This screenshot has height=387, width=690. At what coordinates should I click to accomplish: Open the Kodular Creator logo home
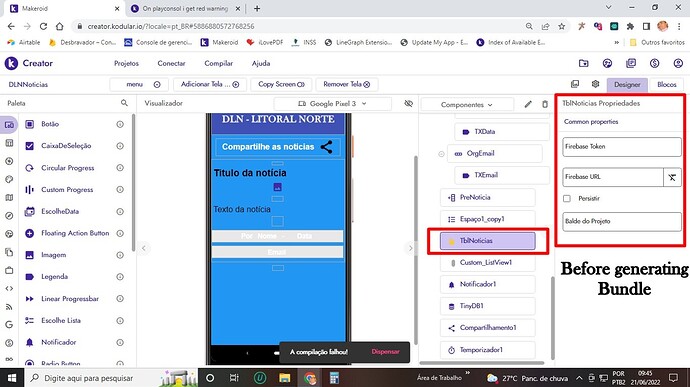click(x=11, y=63)
